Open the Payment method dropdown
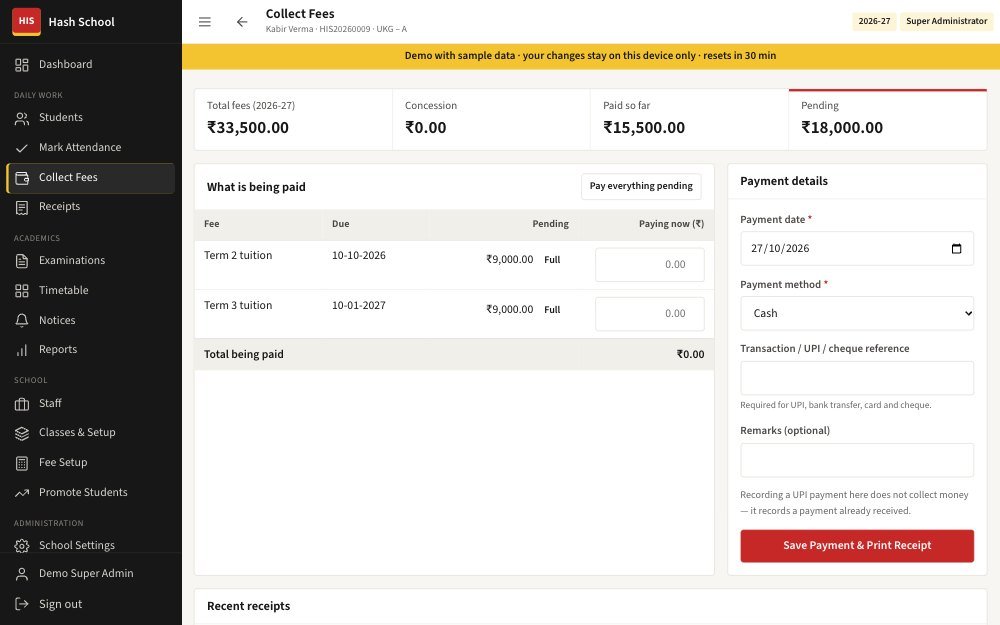 click(857, 313)
